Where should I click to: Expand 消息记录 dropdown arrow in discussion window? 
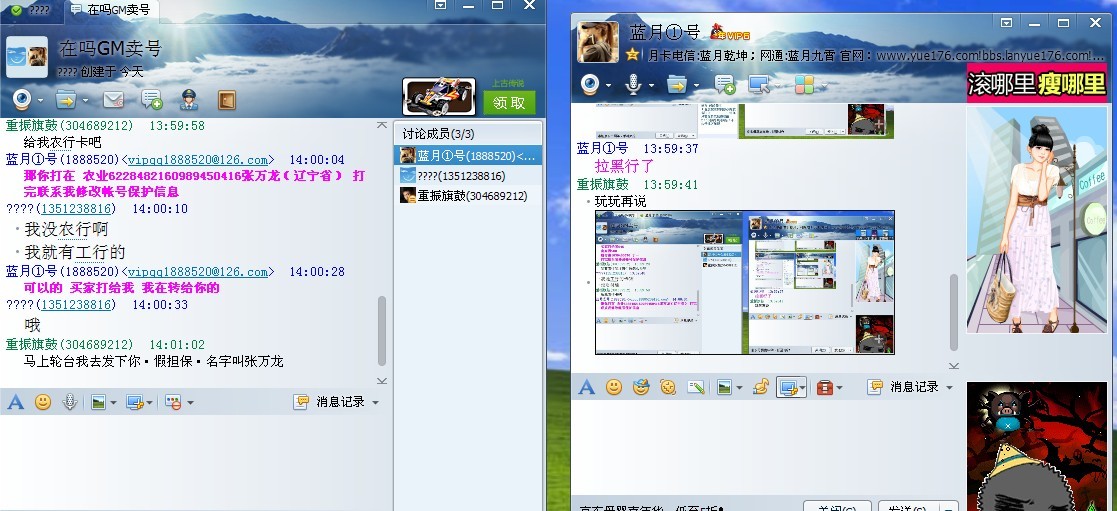tap(375, 403)
